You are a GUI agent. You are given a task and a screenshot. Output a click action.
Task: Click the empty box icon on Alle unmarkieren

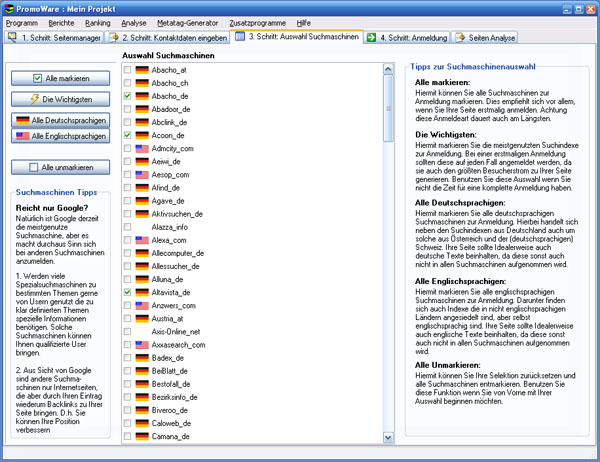pos(34,167)
